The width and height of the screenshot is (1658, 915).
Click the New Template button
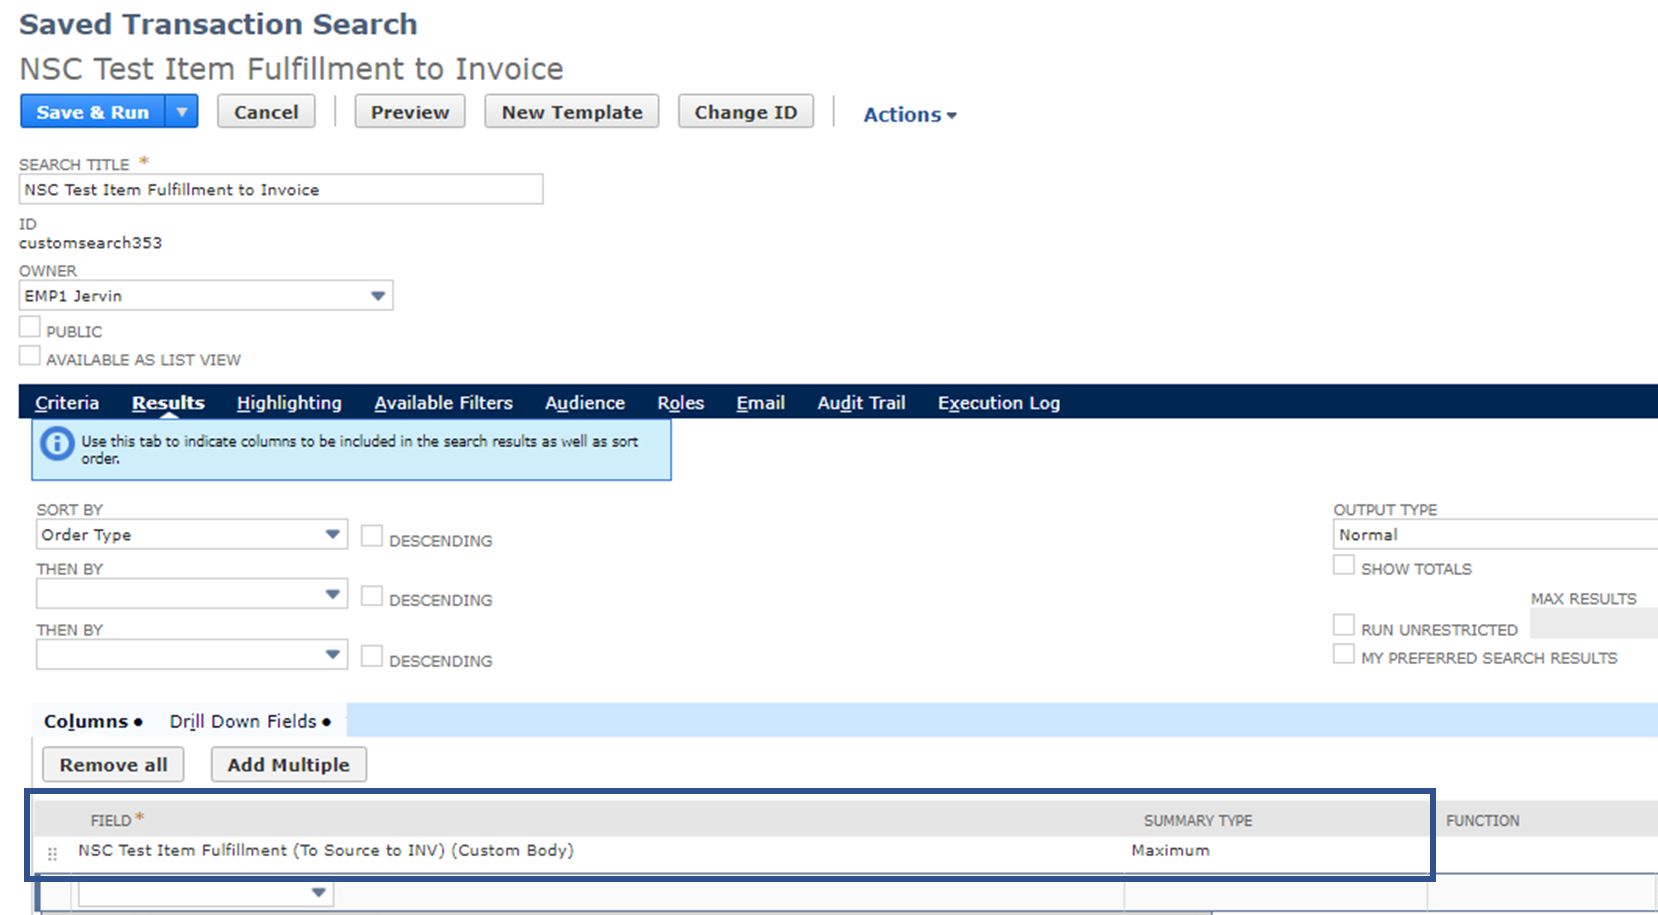[x=572, y=112]
